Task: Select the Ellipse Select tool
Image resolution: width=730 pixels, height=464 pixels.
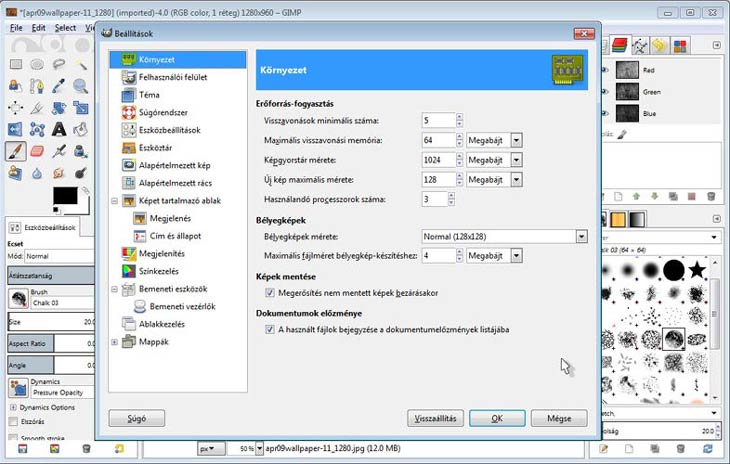Action: tap(38, 64)
